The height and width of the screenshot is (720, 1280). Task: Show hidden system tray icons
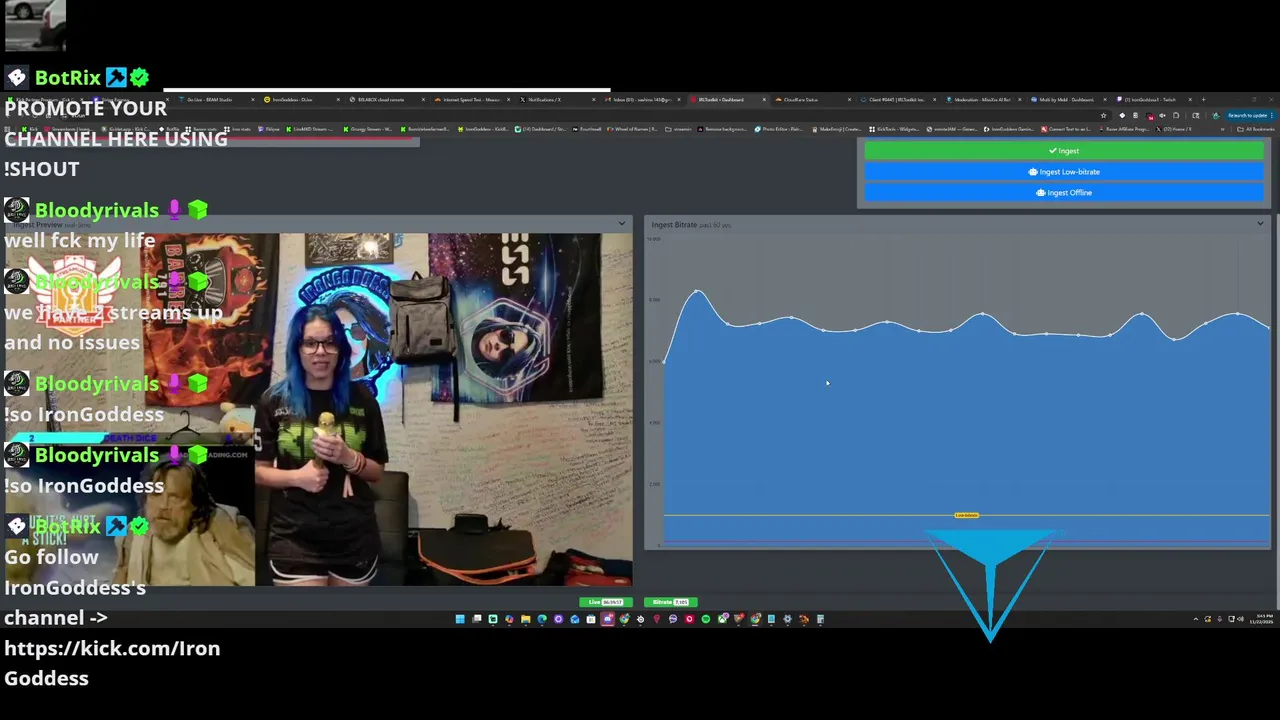pos(1196,619)
